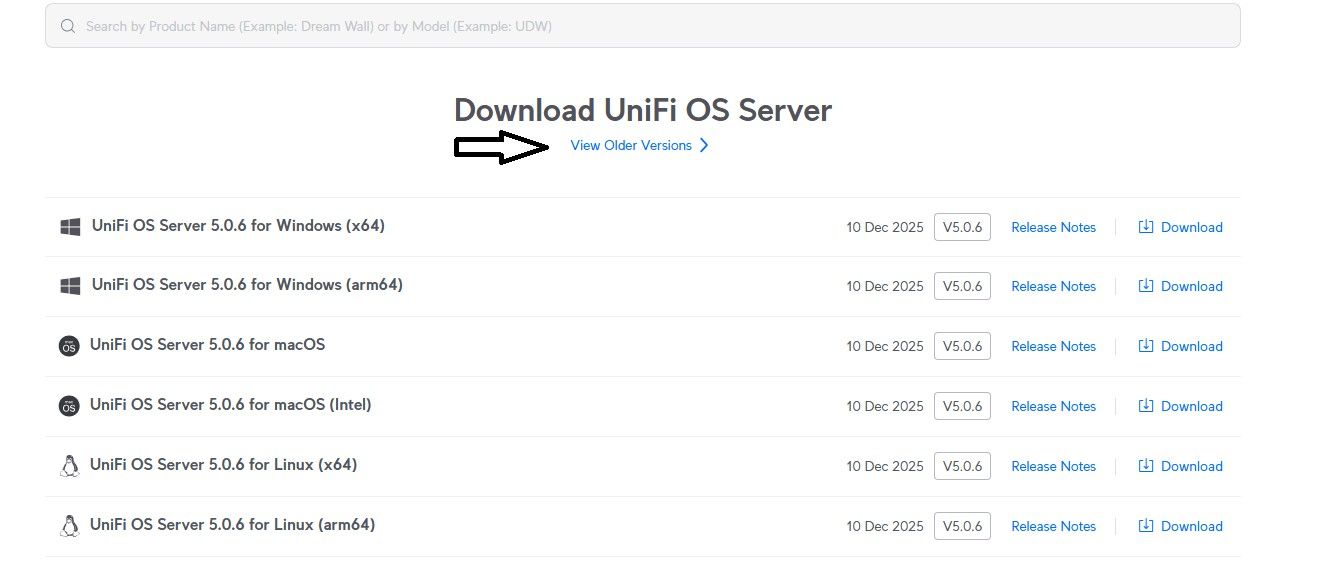Viewport: 1344px width, 585px height.
Task: Expand View Older Versions chevron arrow
Action: (704, 146)
